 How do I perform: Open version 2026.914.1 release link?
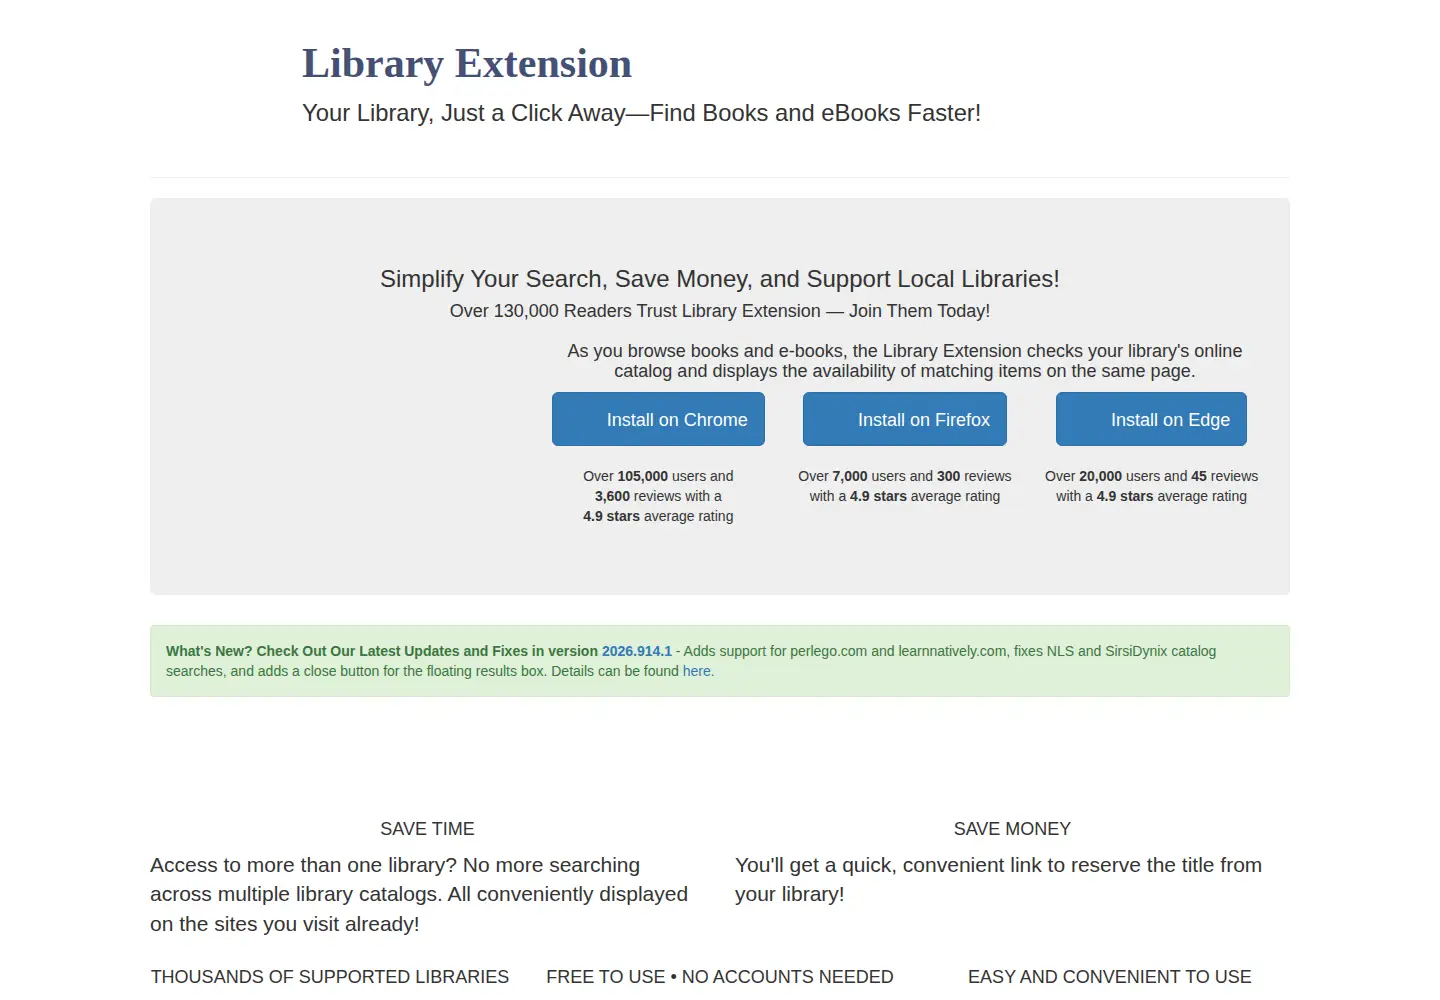tap(637, 651)
